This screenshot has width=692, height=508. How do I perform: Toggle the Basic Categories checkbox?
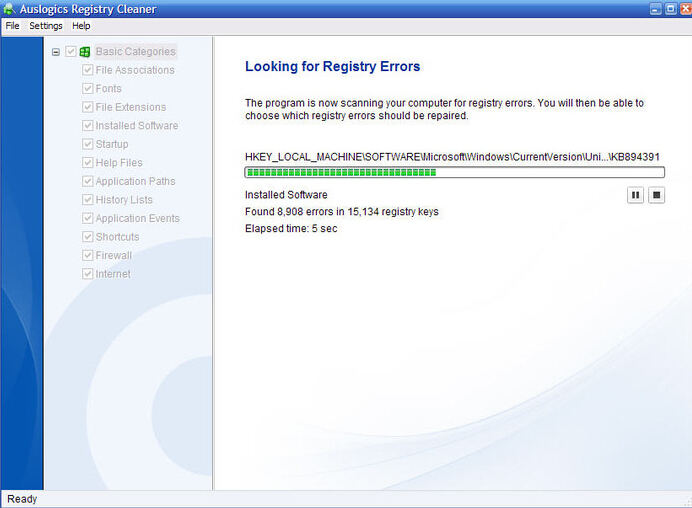[71, 52]
